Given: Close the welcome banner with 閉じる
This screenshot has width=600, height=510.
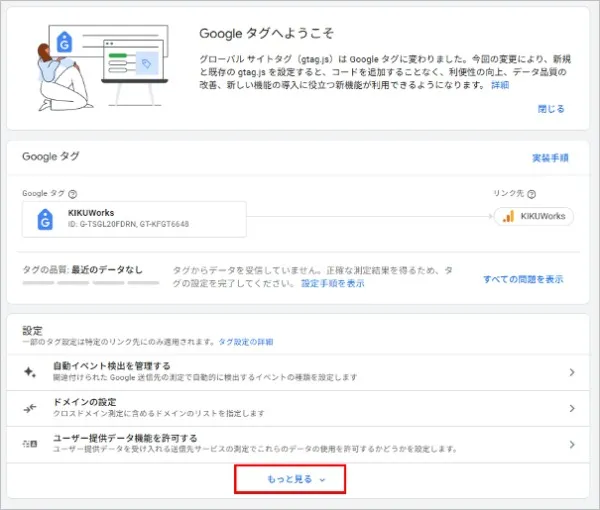Looking at the screenshot, I should coord(552,108).
